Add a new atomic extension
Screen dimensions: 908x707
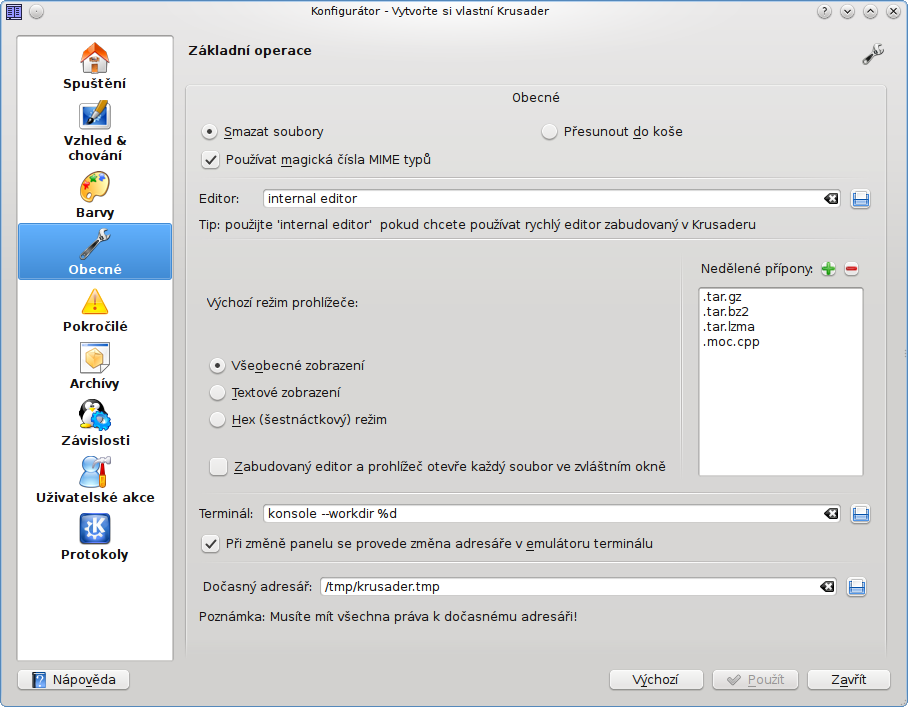[x=829, y=269]
